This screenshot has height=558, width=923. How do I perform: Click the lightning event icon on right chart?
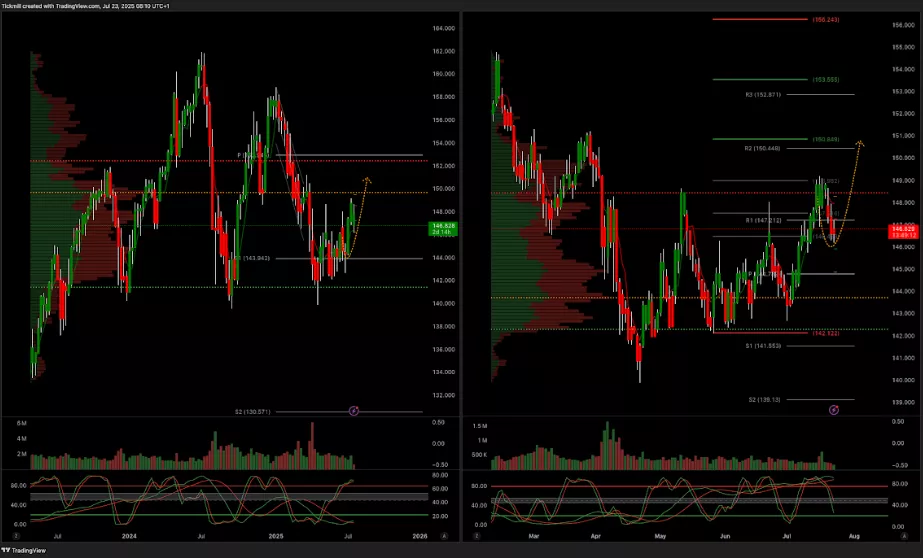pos(832,410)
